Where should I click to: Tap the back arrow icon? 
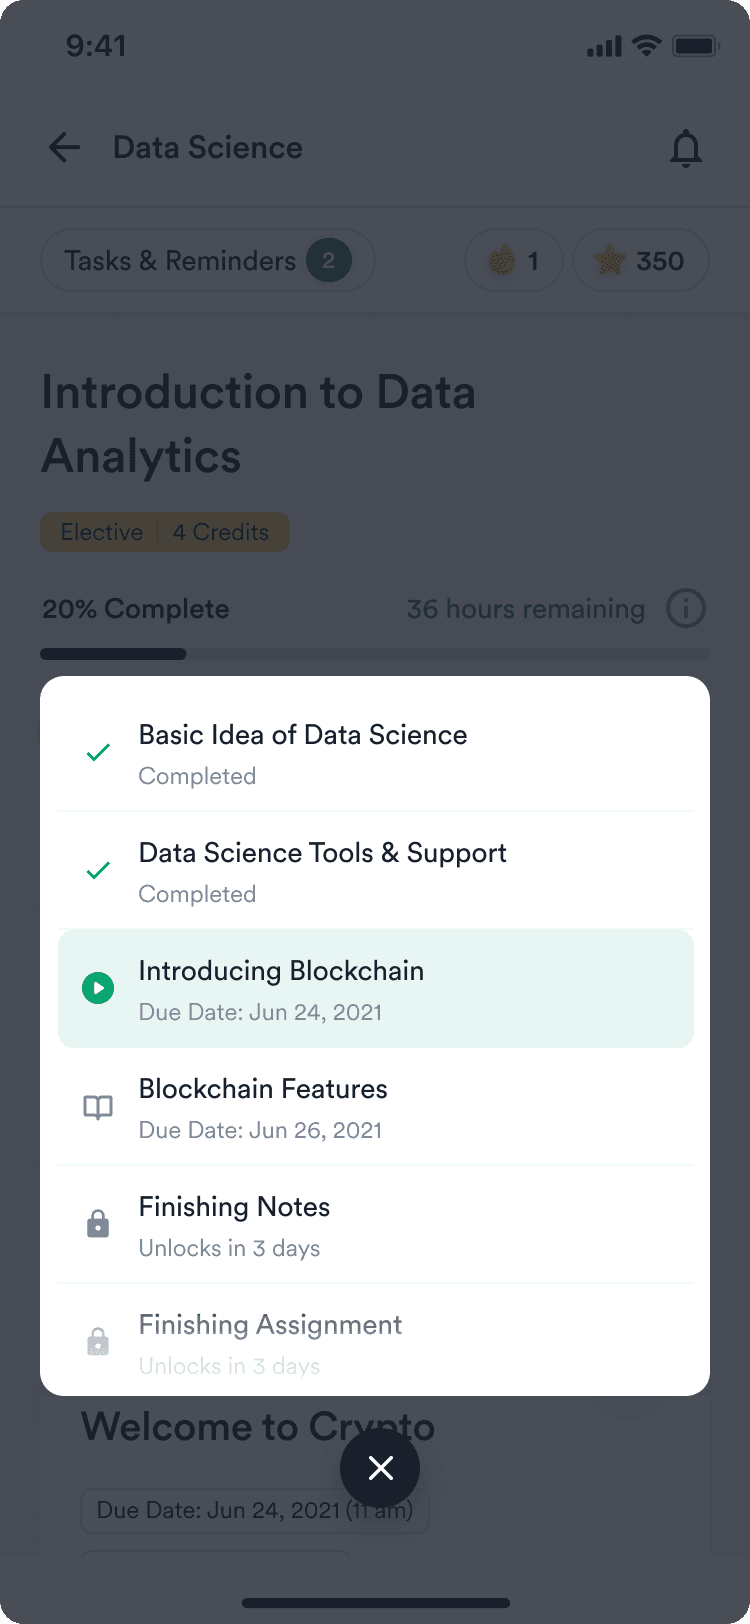pos(65,148)
